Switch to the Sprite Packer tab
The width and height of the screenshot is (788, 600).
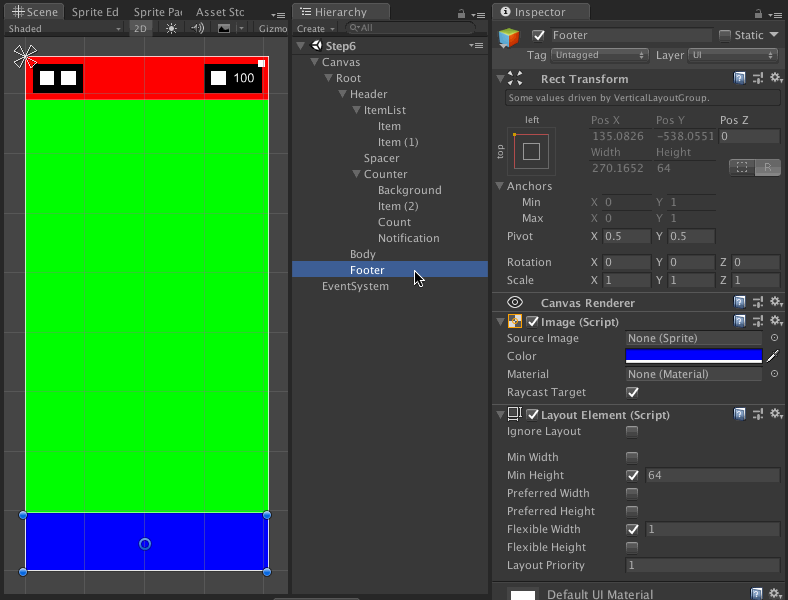tap(158, 12)
